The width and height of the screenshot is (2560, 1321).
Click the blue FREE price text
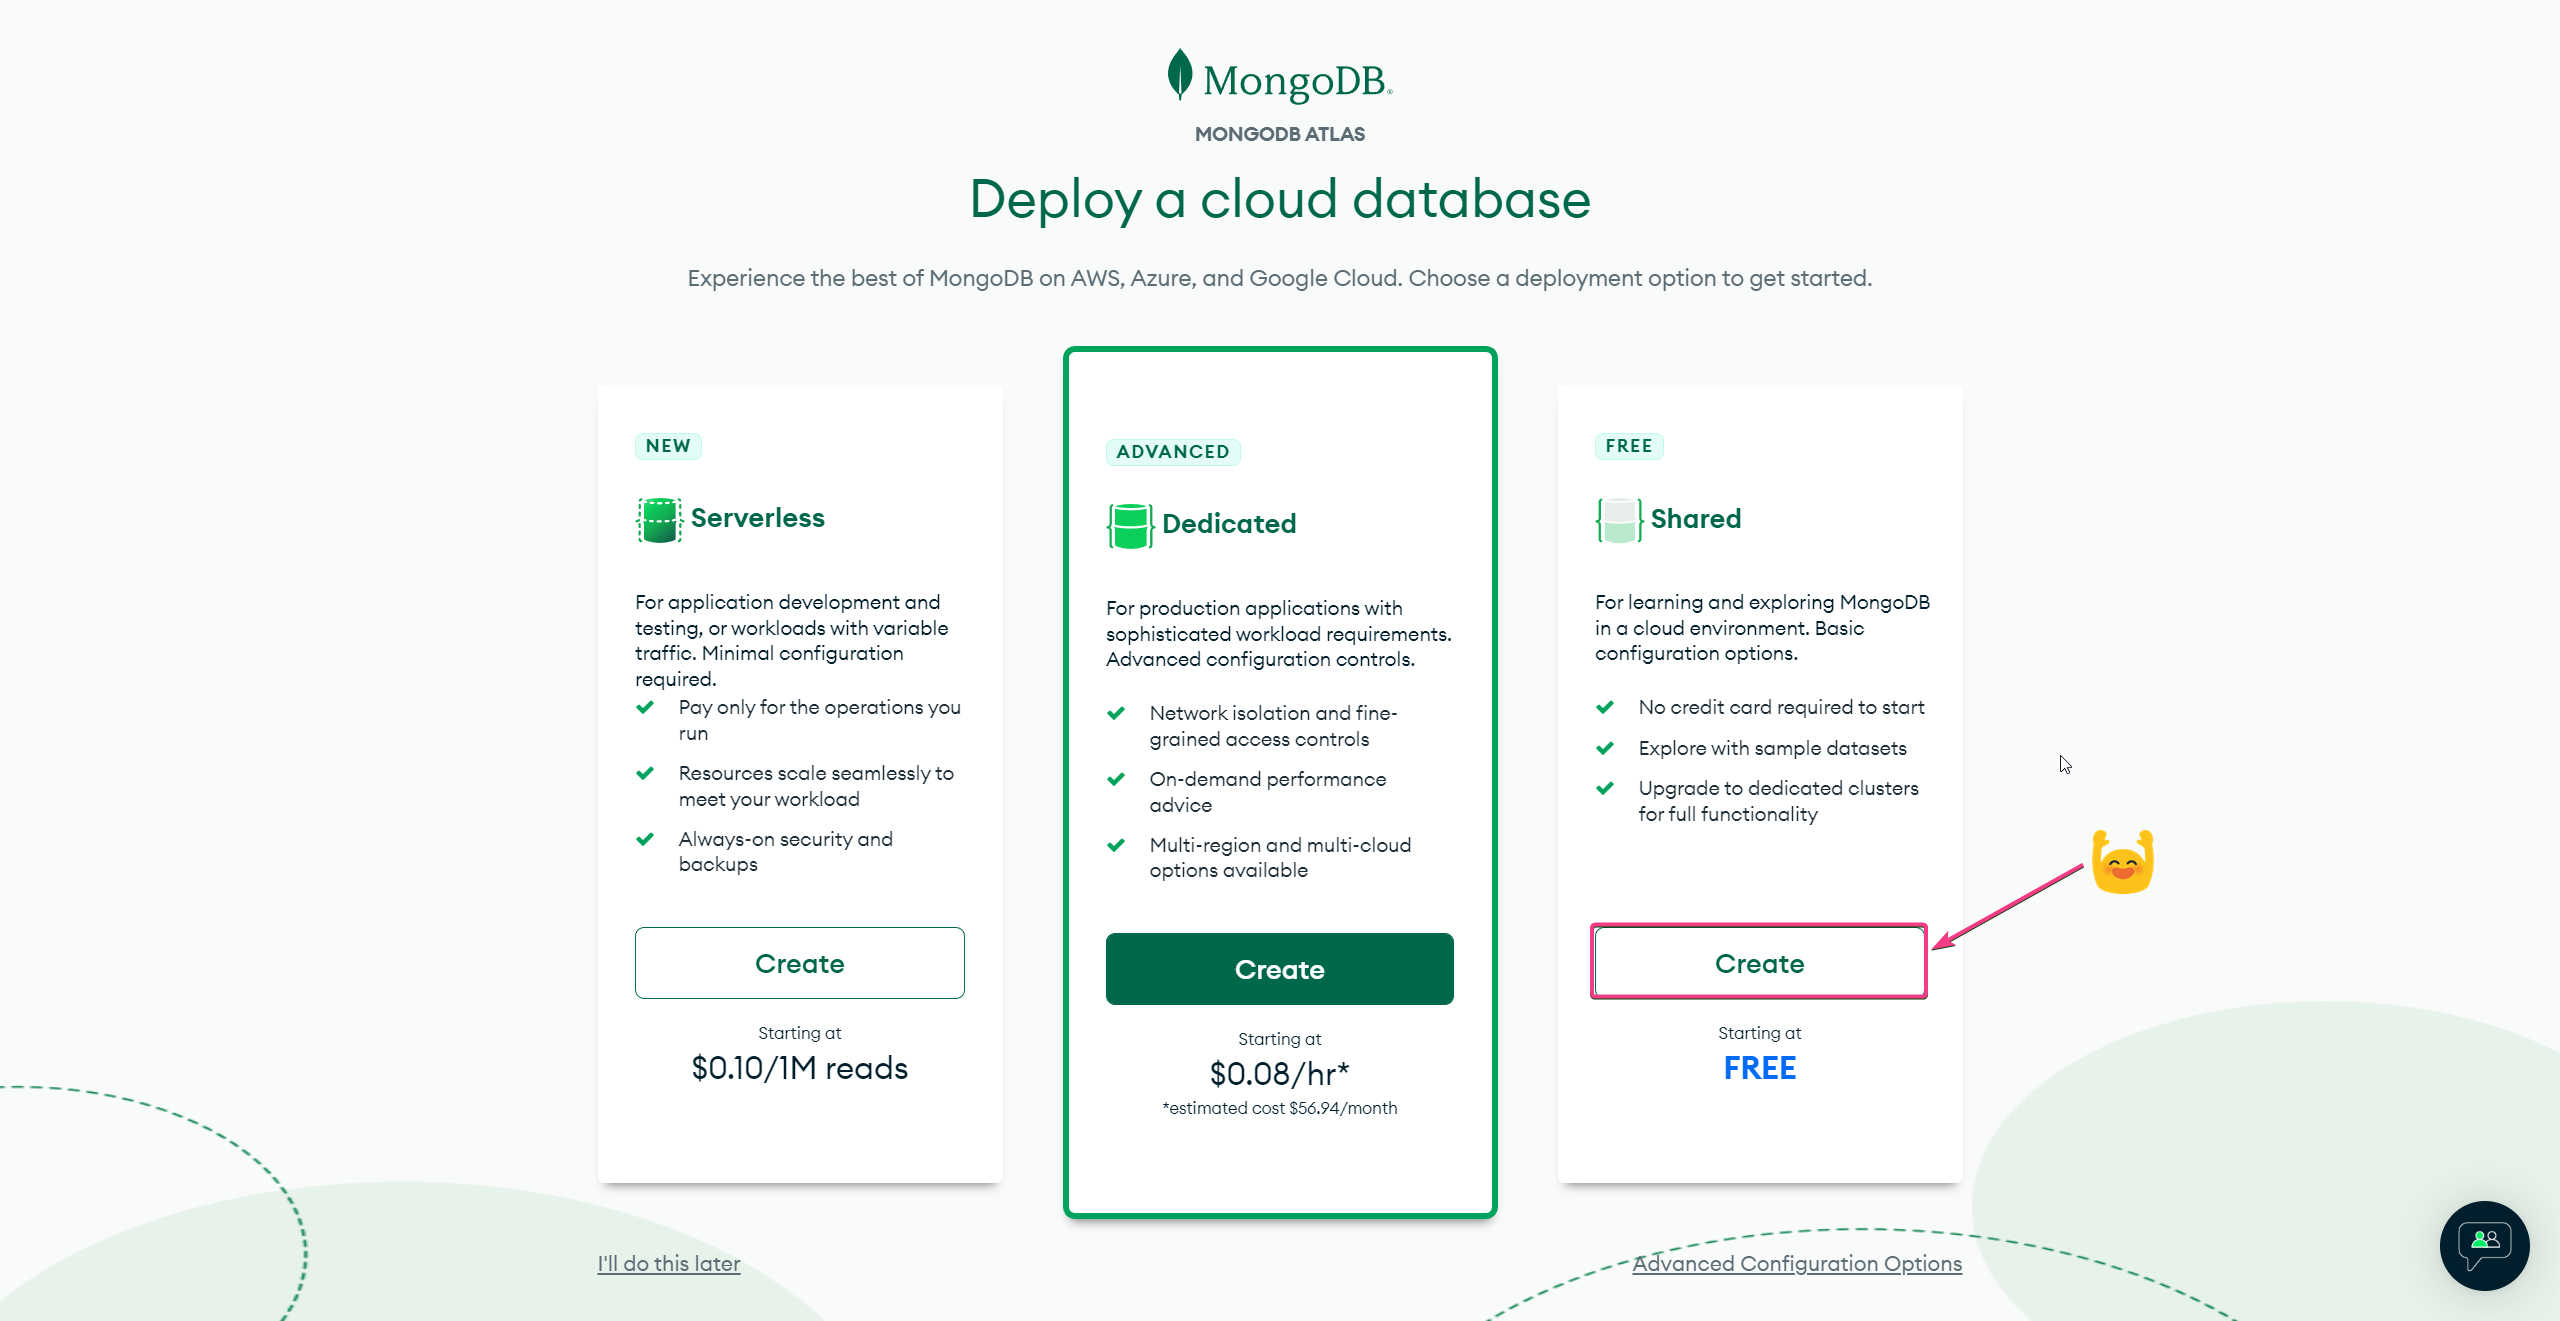point(1759,1068)
